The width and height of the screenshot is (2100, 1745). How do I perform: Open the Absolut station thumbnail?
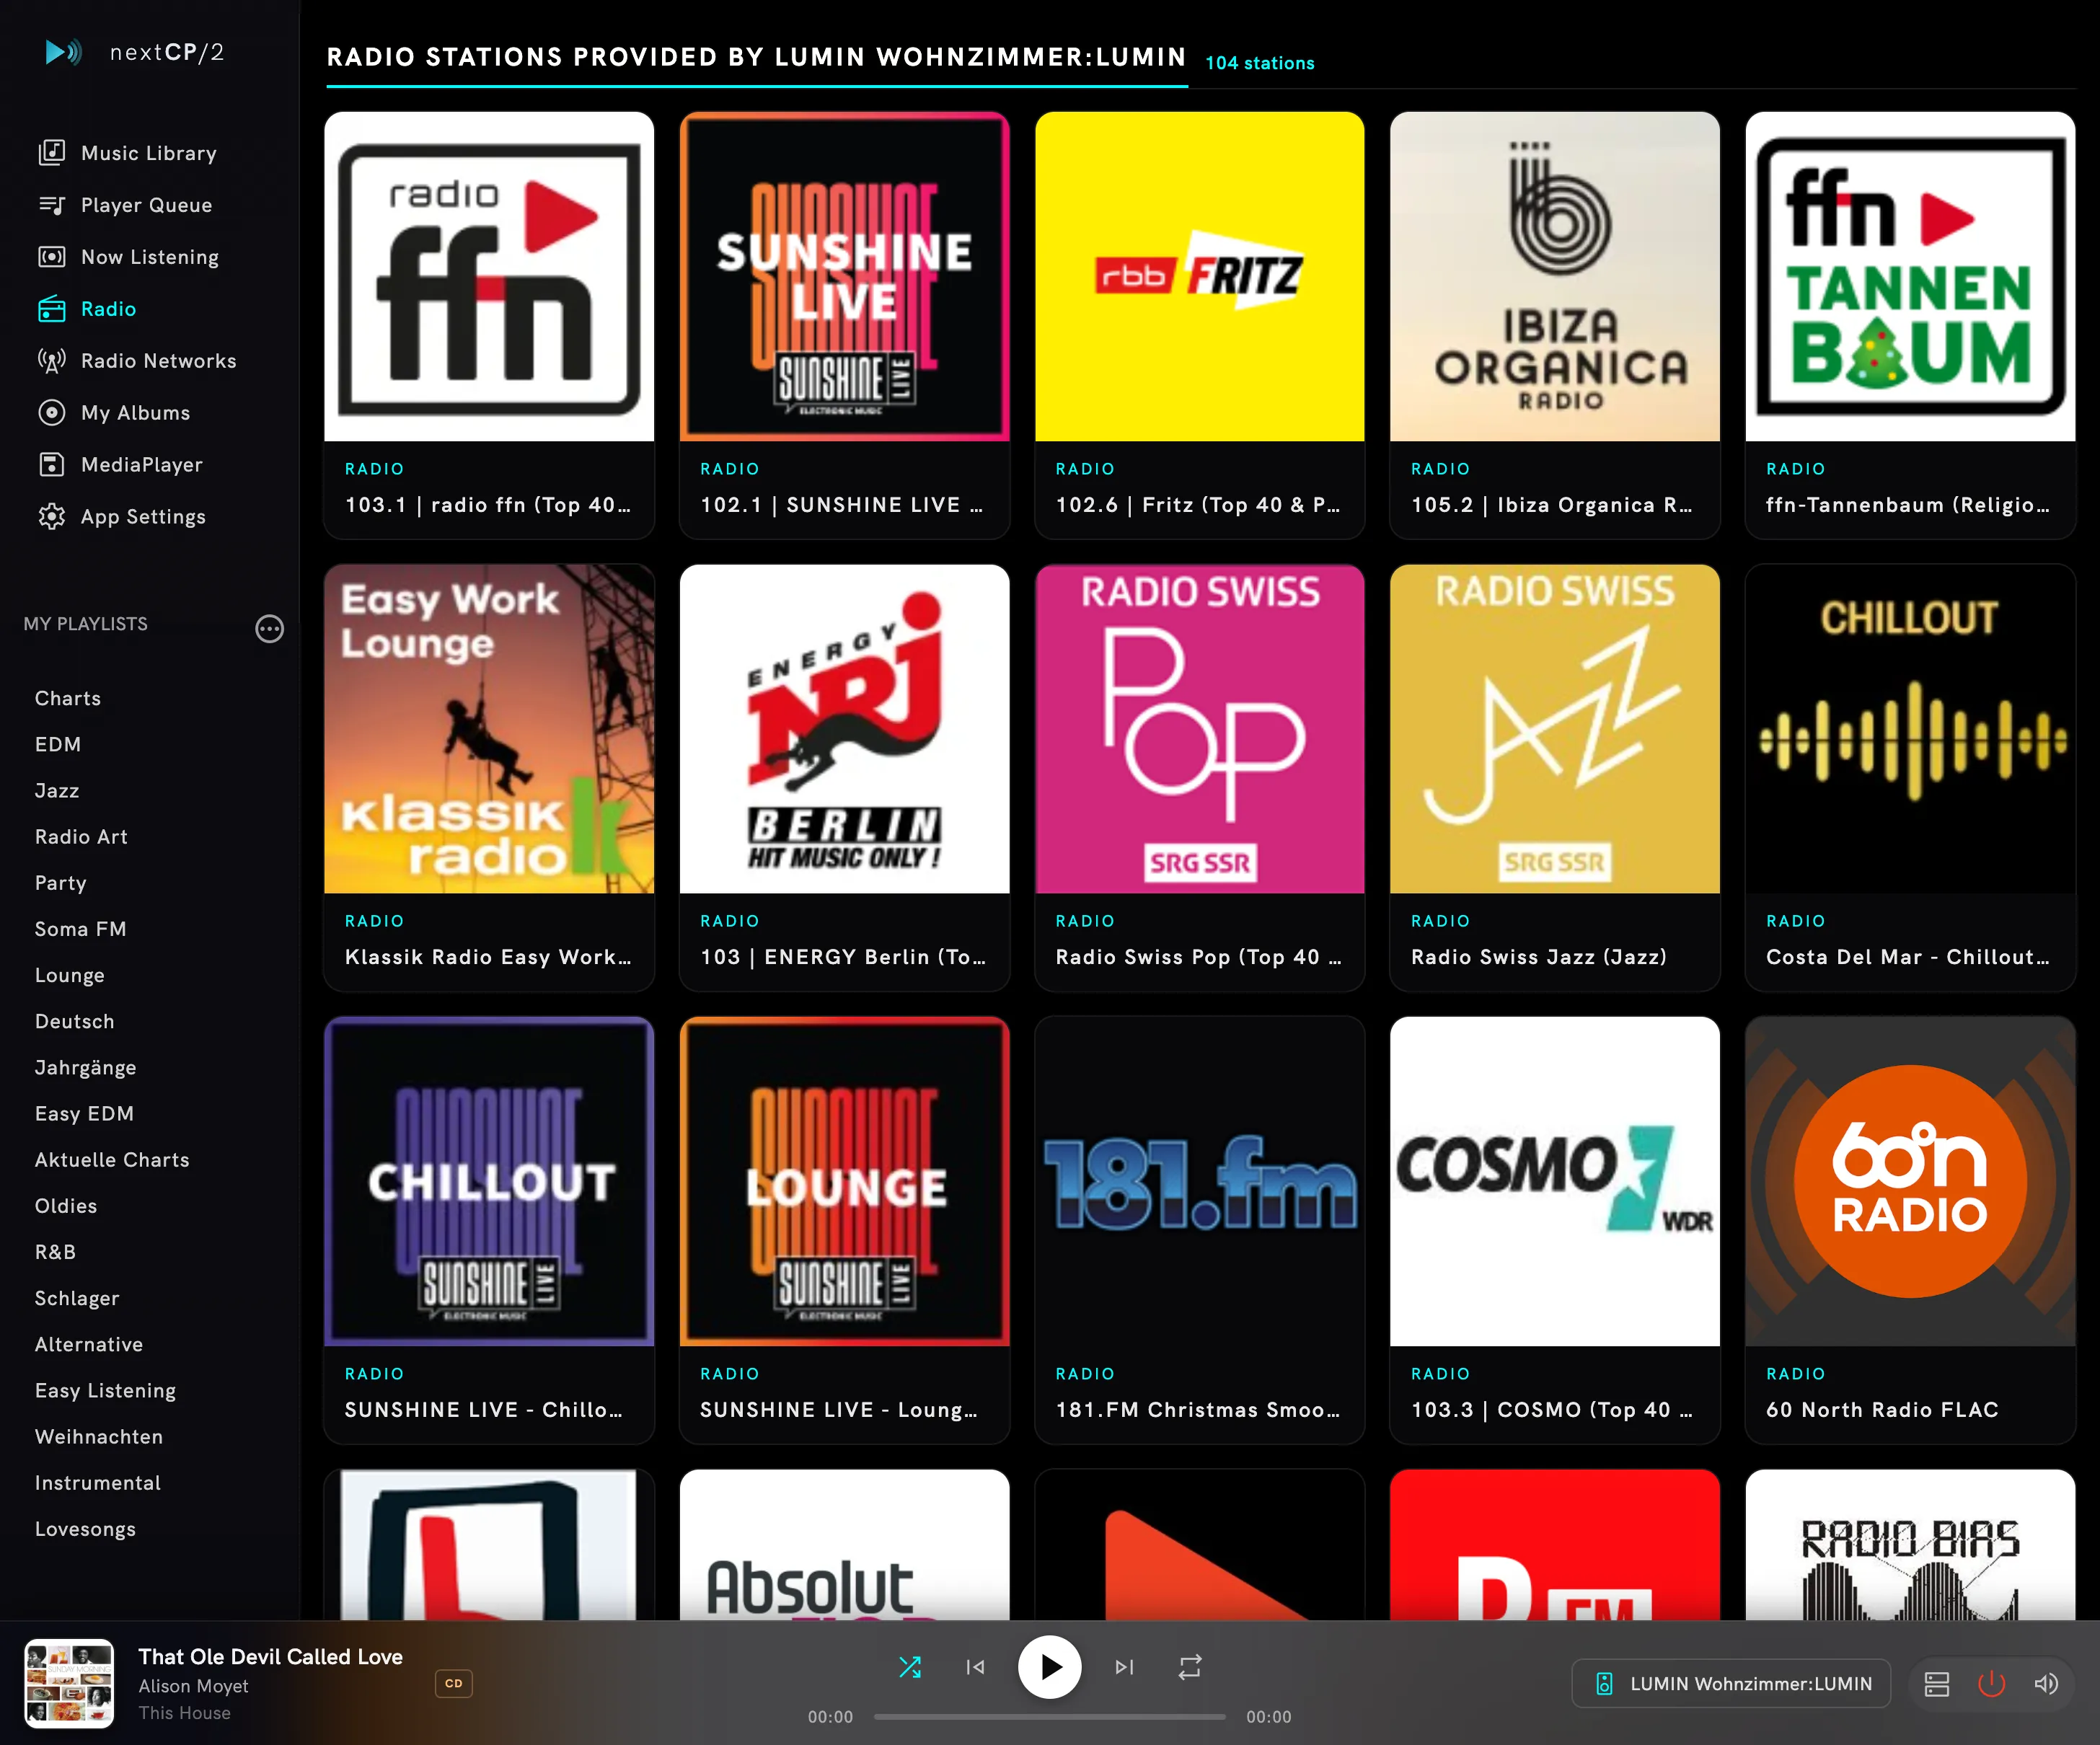pyautogui.click(x=844, y=1545)
